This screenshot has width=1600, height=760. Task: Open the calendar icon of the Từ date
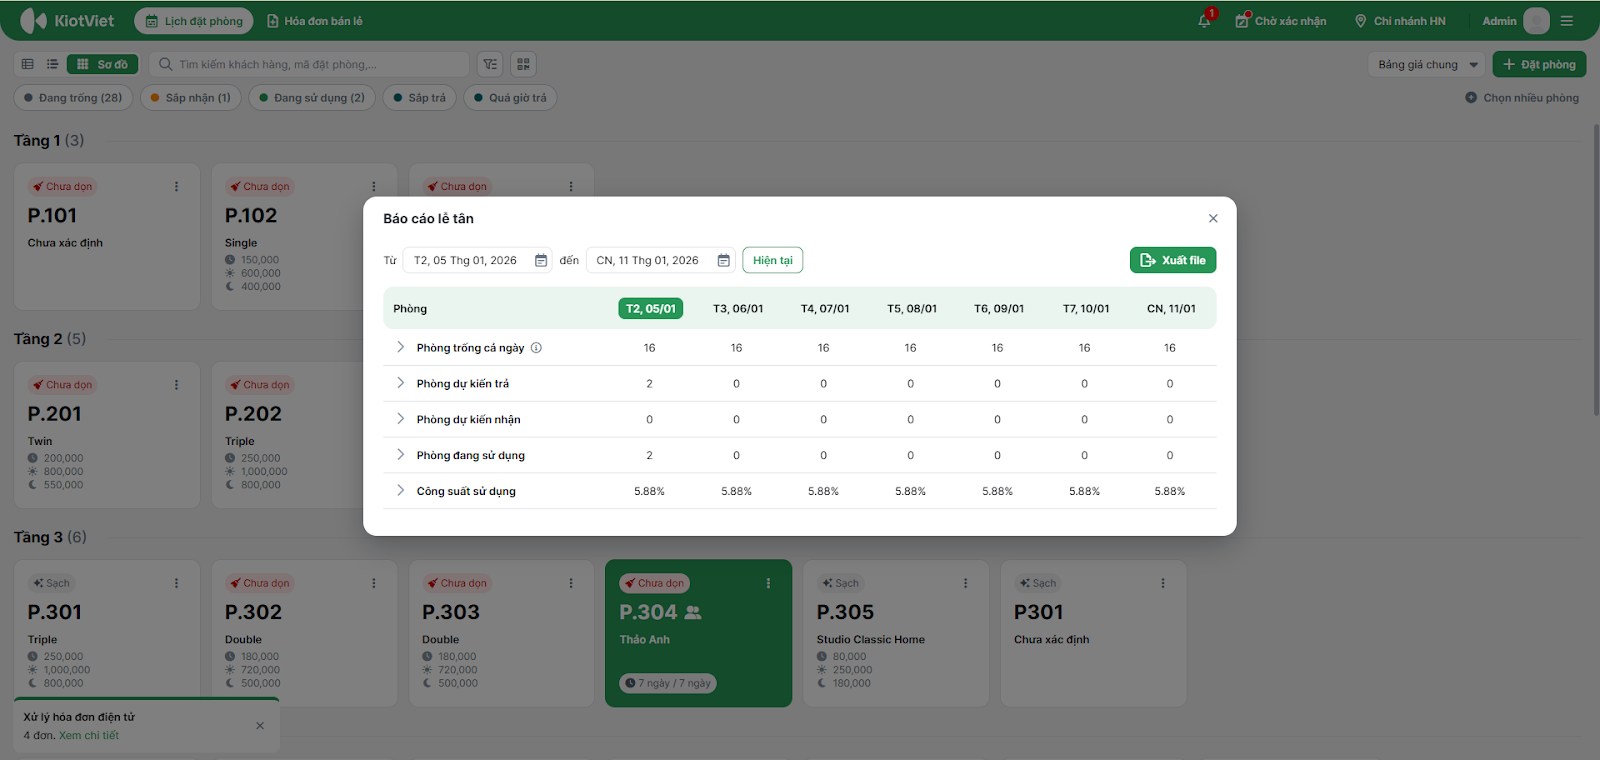[541, 260]
